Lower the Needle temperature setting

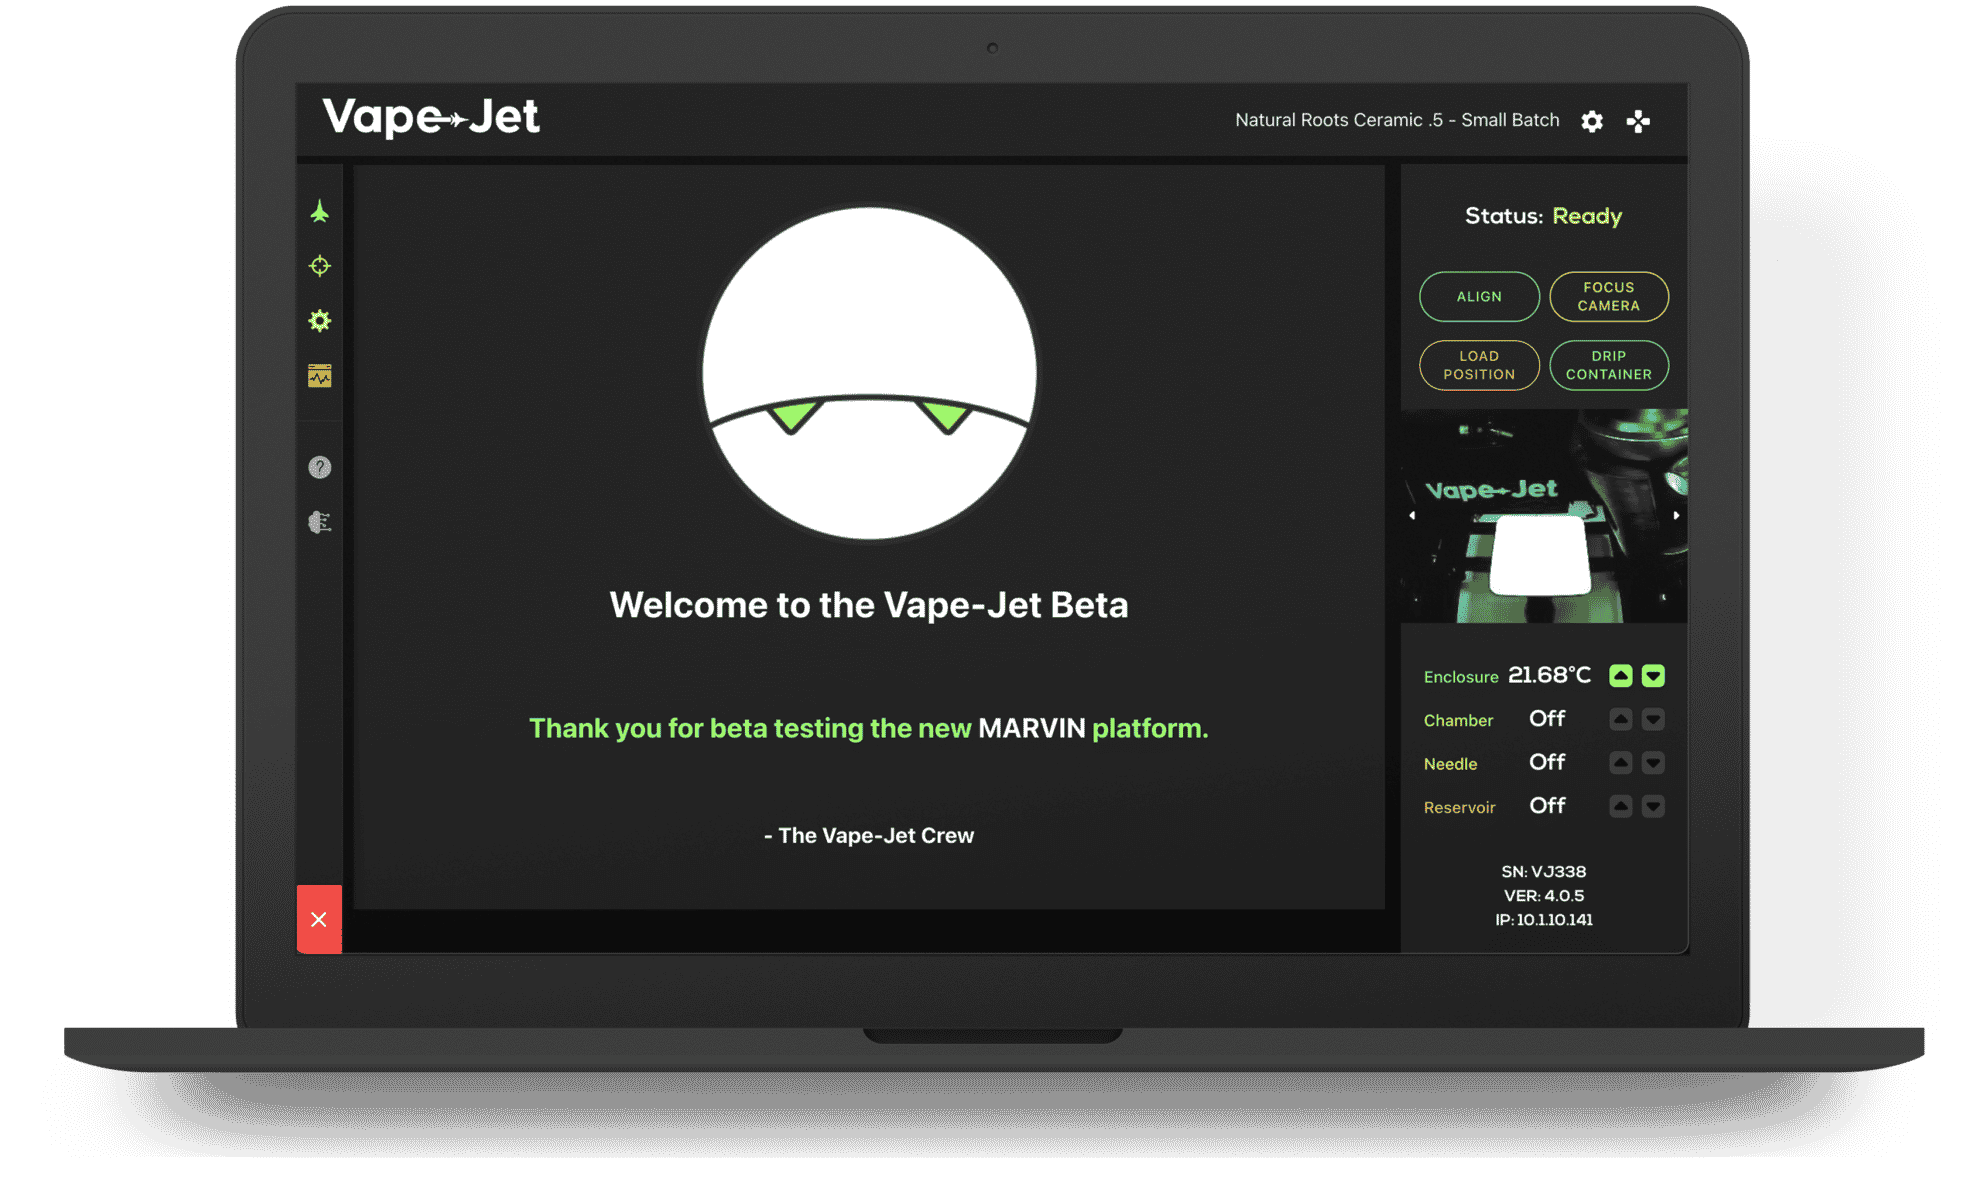pos(1653,763)
